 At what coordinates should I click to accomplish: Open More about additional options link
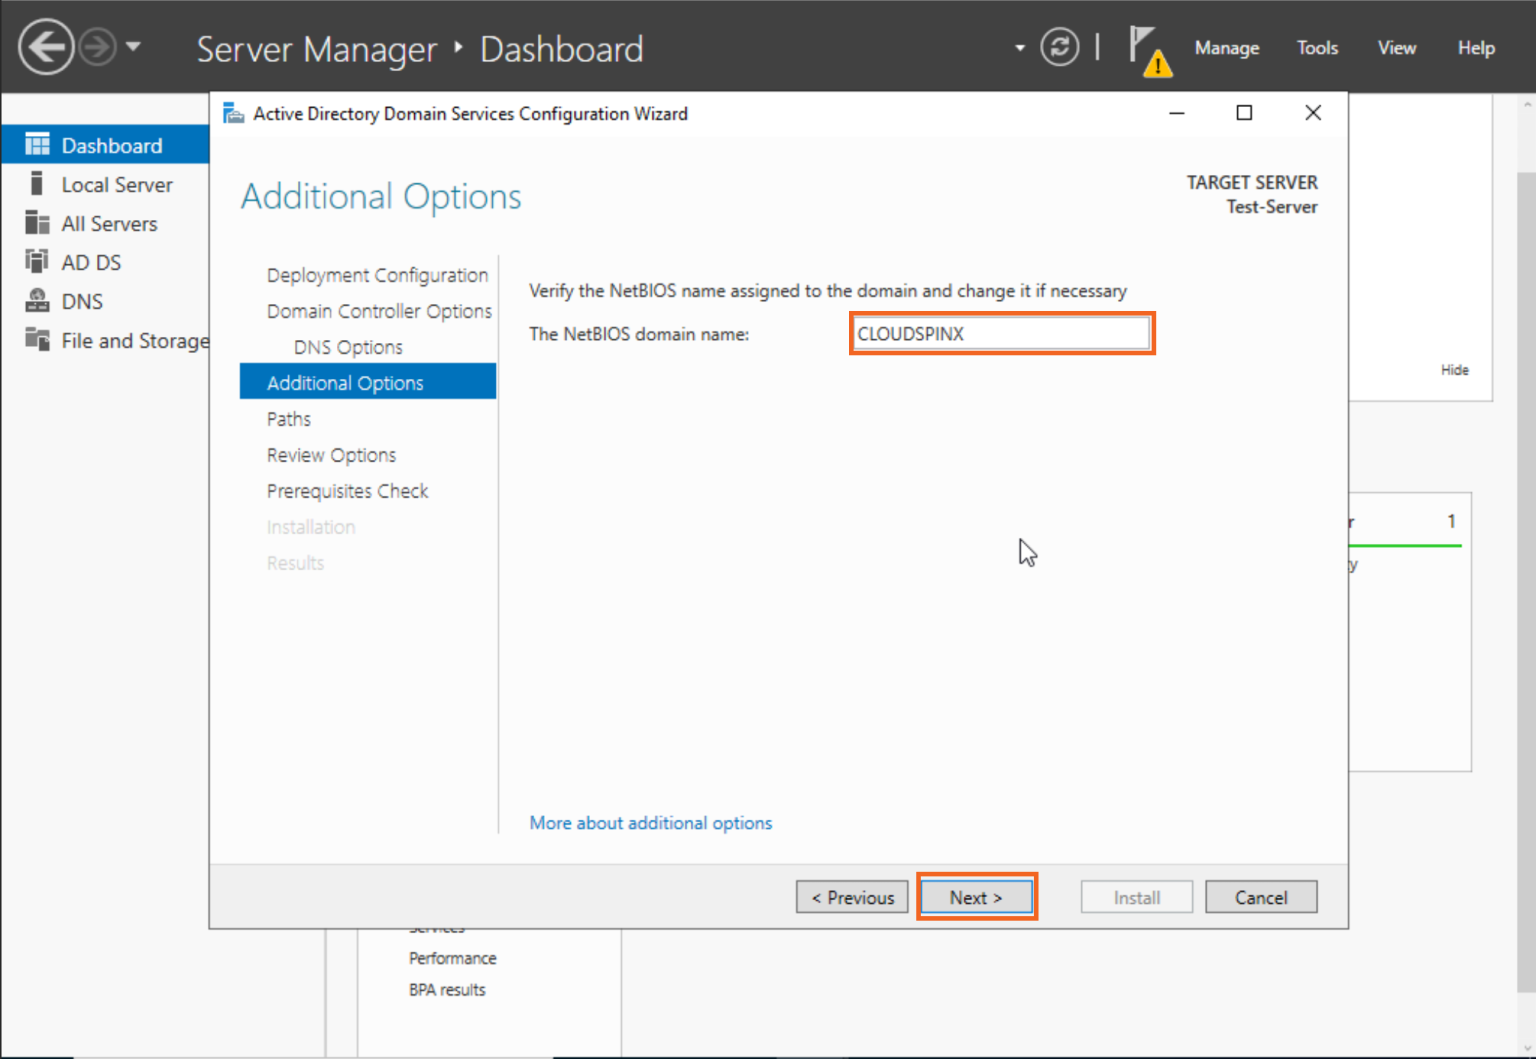(x=650, y=822)
